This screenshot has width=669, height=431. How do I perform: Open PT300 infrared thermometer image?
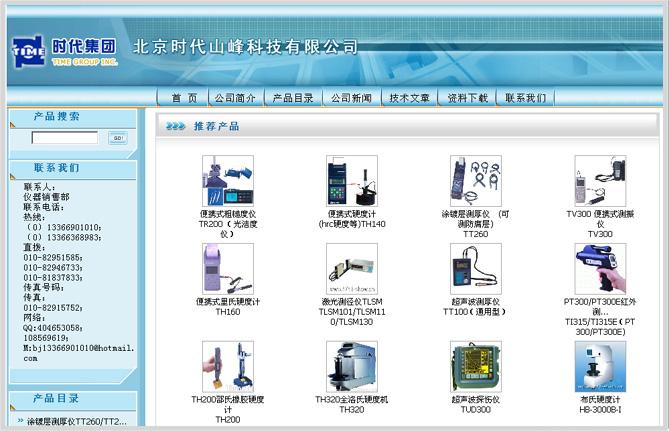pos(600,269)
